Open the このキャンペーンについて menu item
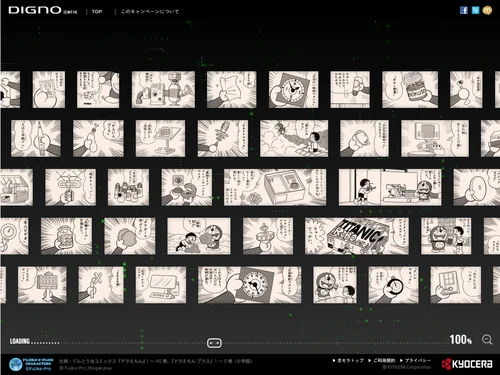 point(150,12)
